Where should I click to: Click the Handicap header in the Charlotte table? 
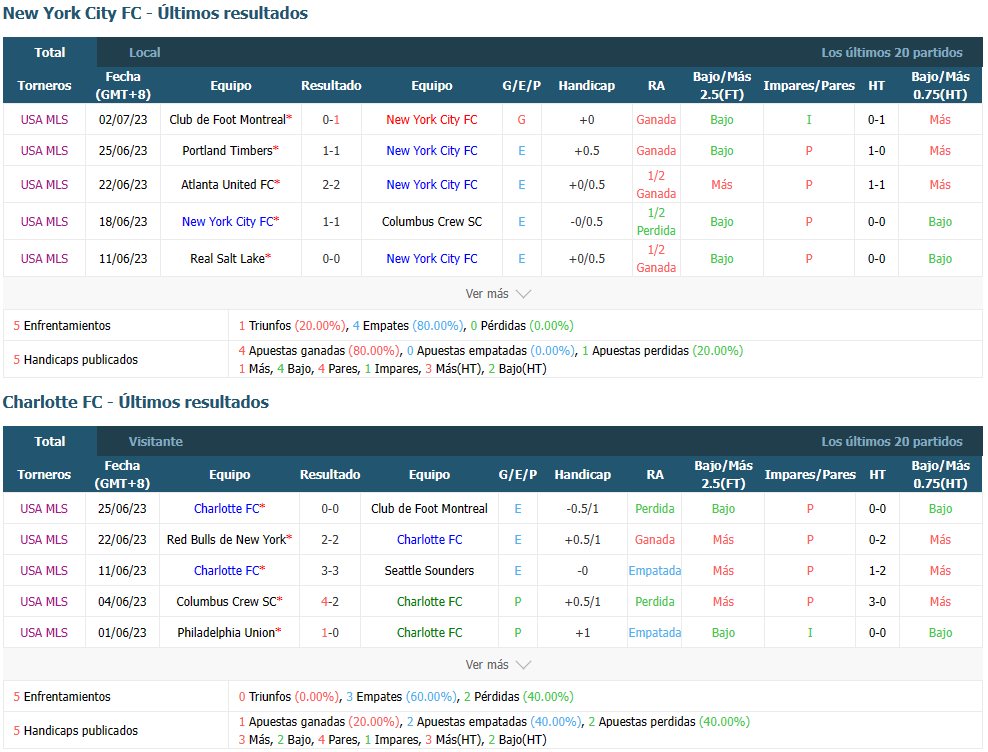tap(582, 474)
